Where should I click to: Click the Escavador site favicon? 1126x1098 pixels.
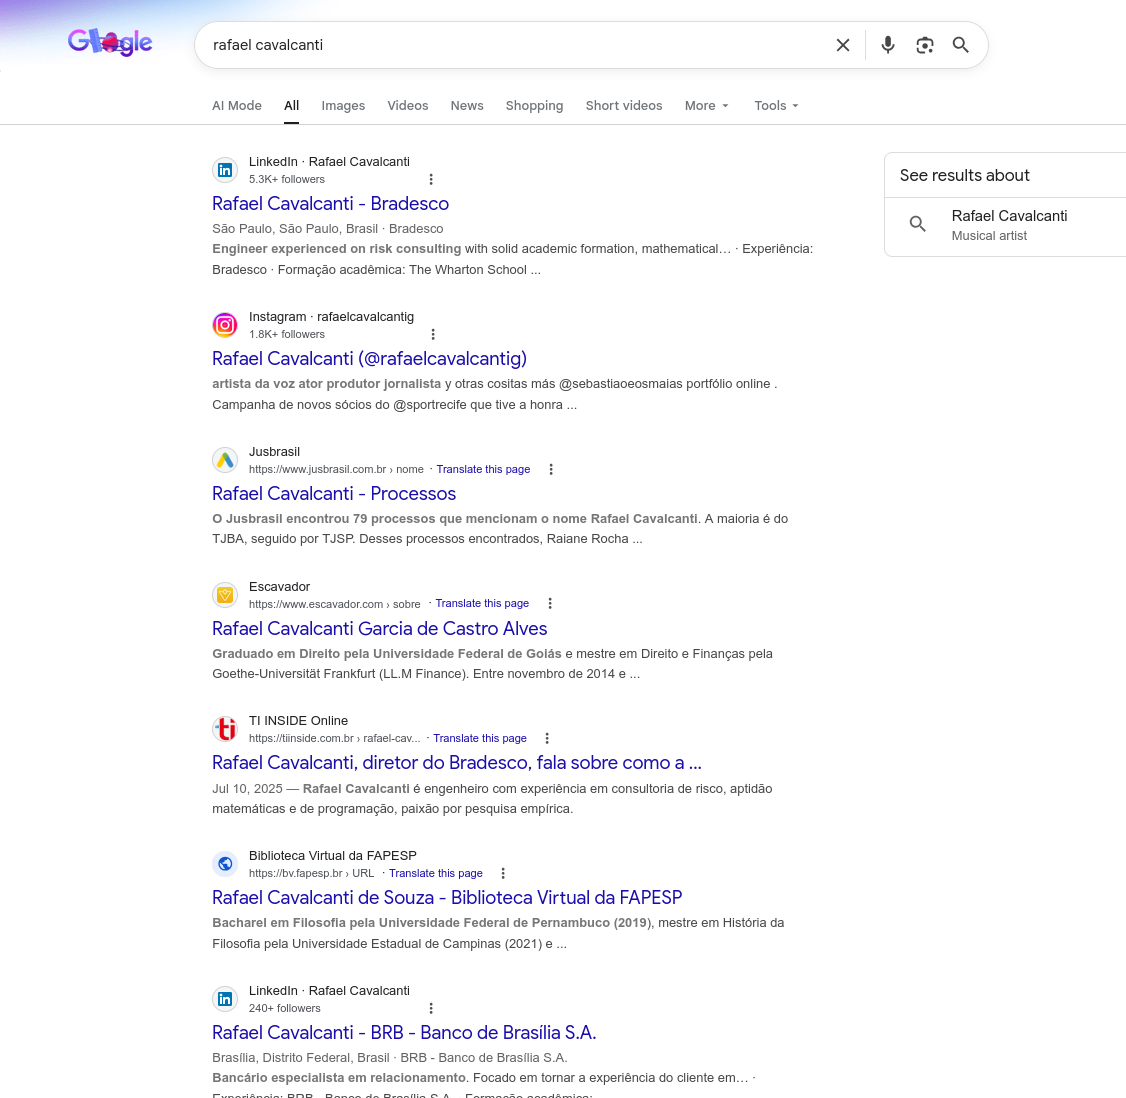pyautogui.click(x=225, y=595)
